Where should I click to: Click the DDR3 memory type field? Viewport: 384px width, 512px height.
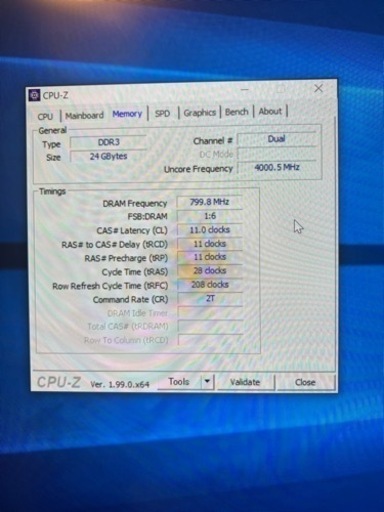tap(108, 142)
